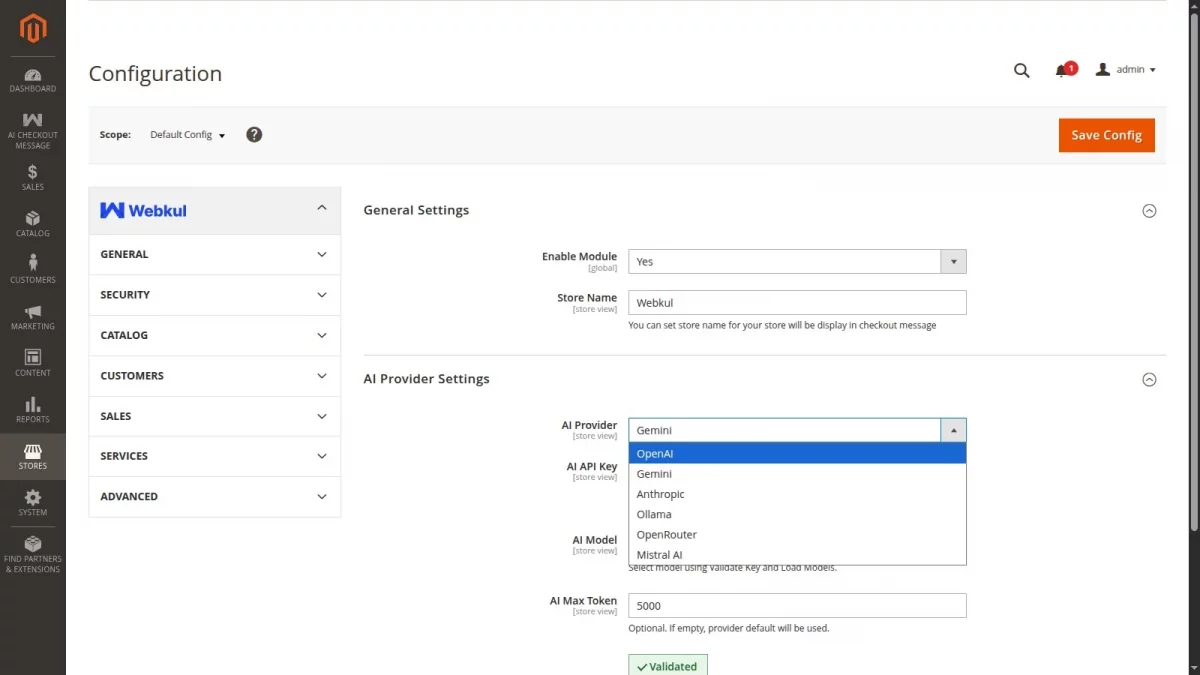Open the Enable Module dropdown

pos(797,261)
